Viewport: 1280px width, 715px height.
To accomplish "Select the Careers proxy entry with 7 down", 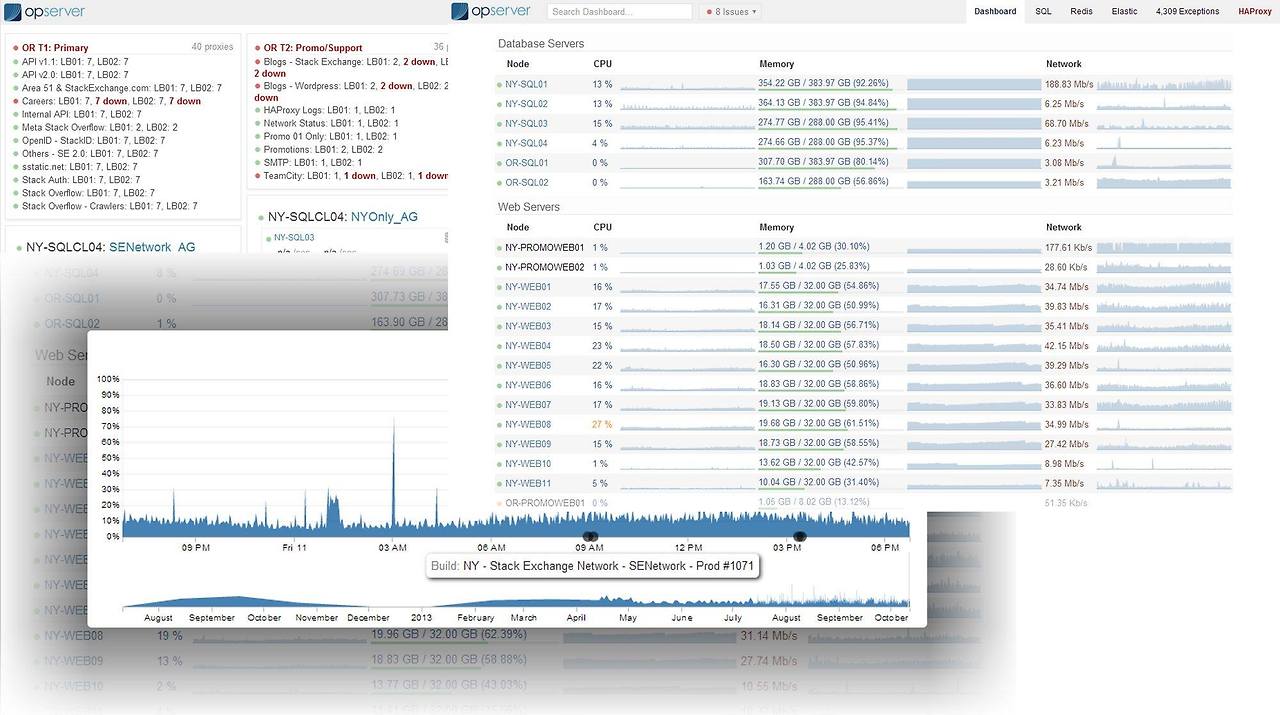I will [111, 101].
